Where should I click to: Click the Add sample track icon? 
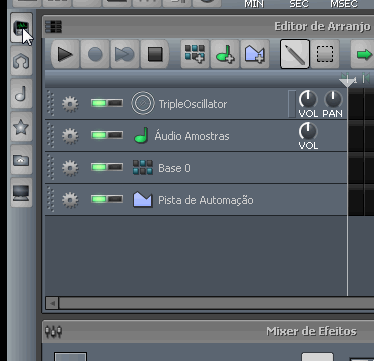pyautogui.click(x=225, y=54)
